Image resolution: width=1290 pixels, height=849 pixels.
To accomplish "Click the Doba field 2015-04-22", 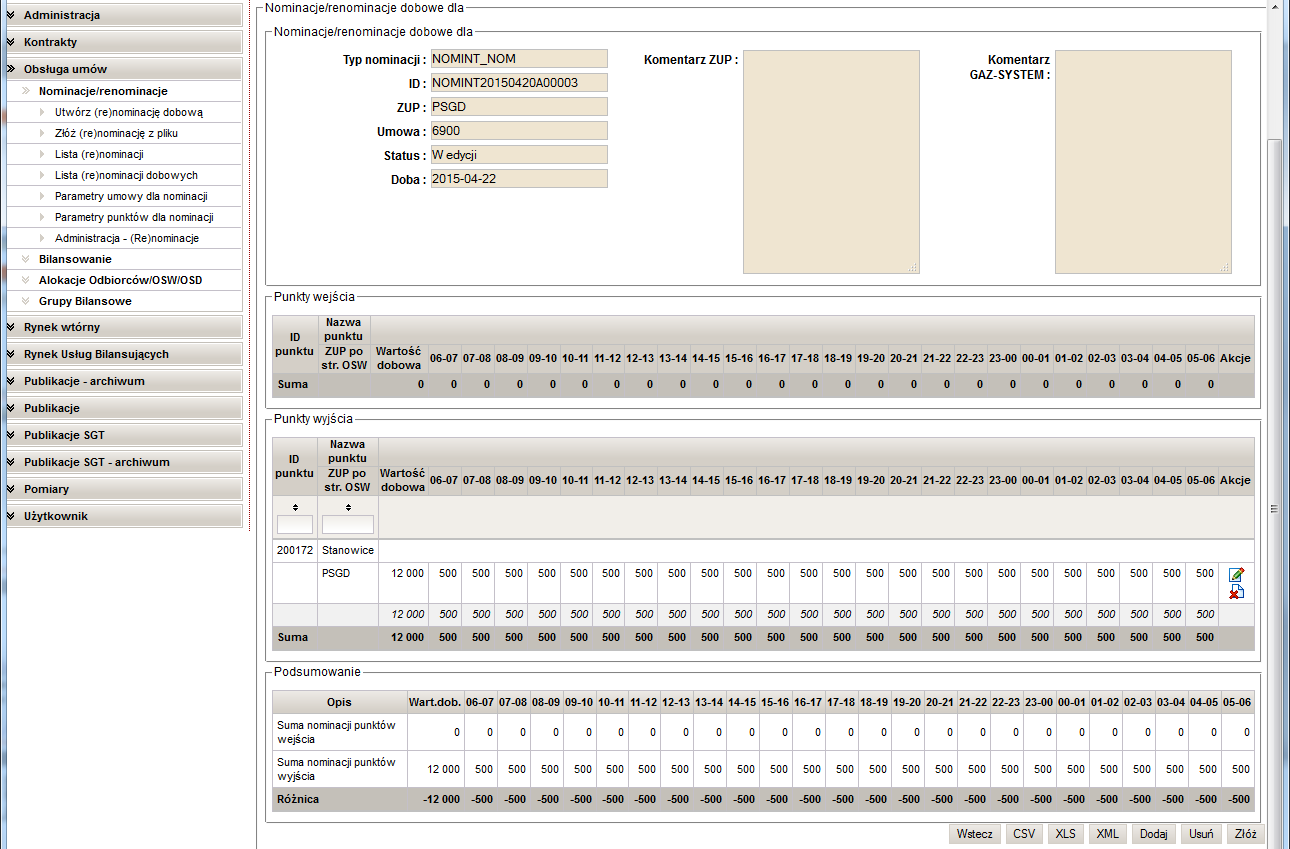I will tap(519, 179).
